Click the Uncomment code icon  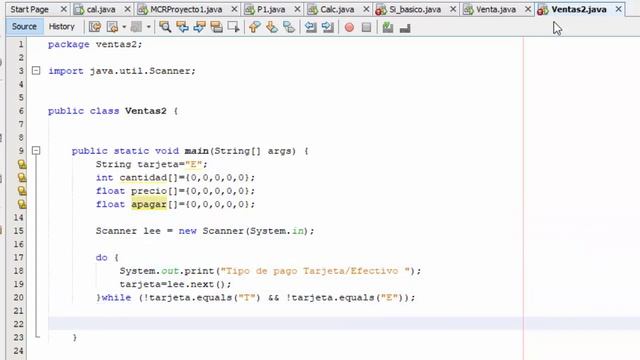(405, 27)
